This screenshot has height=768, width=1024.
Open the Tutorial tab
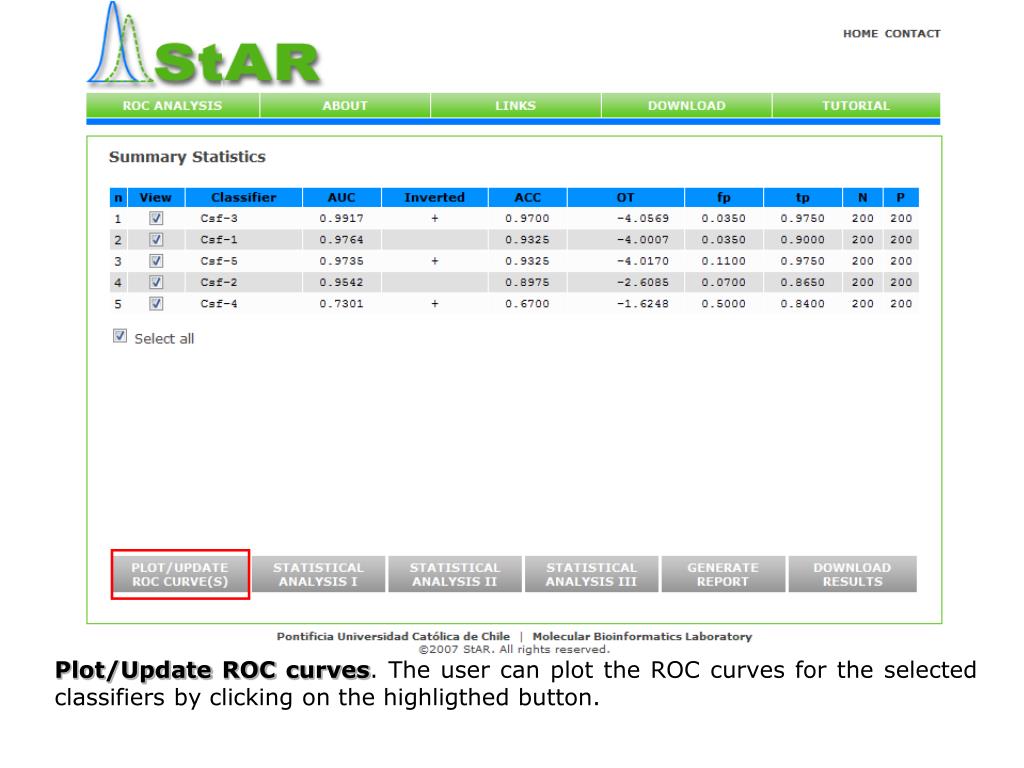pyautogui.click(x=855, y=105)
